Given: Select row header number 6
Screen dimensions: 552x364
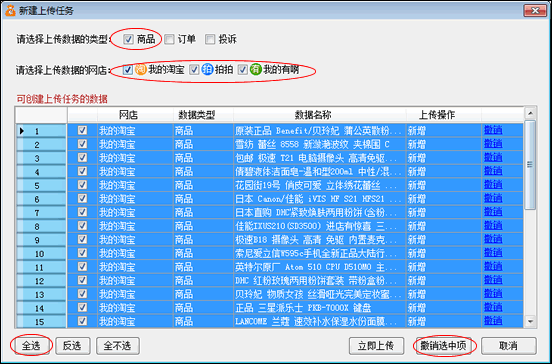Looking at the screenshot, I should point(41,199).
